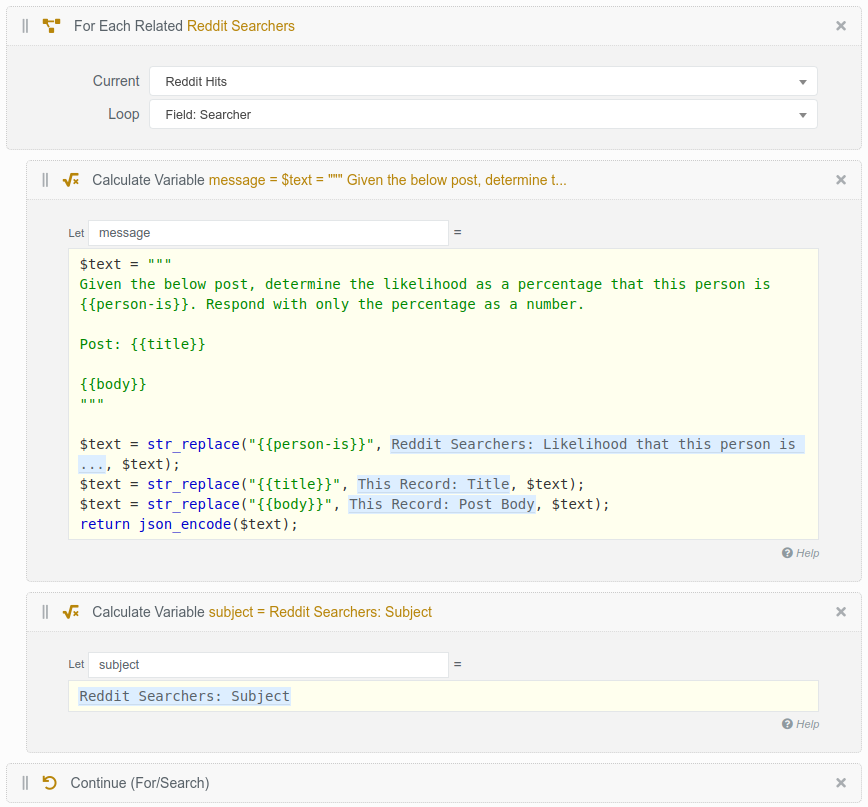Click the Reddit Searchers: Likelihood field token
Screen dimensions: 868x807
597,444
